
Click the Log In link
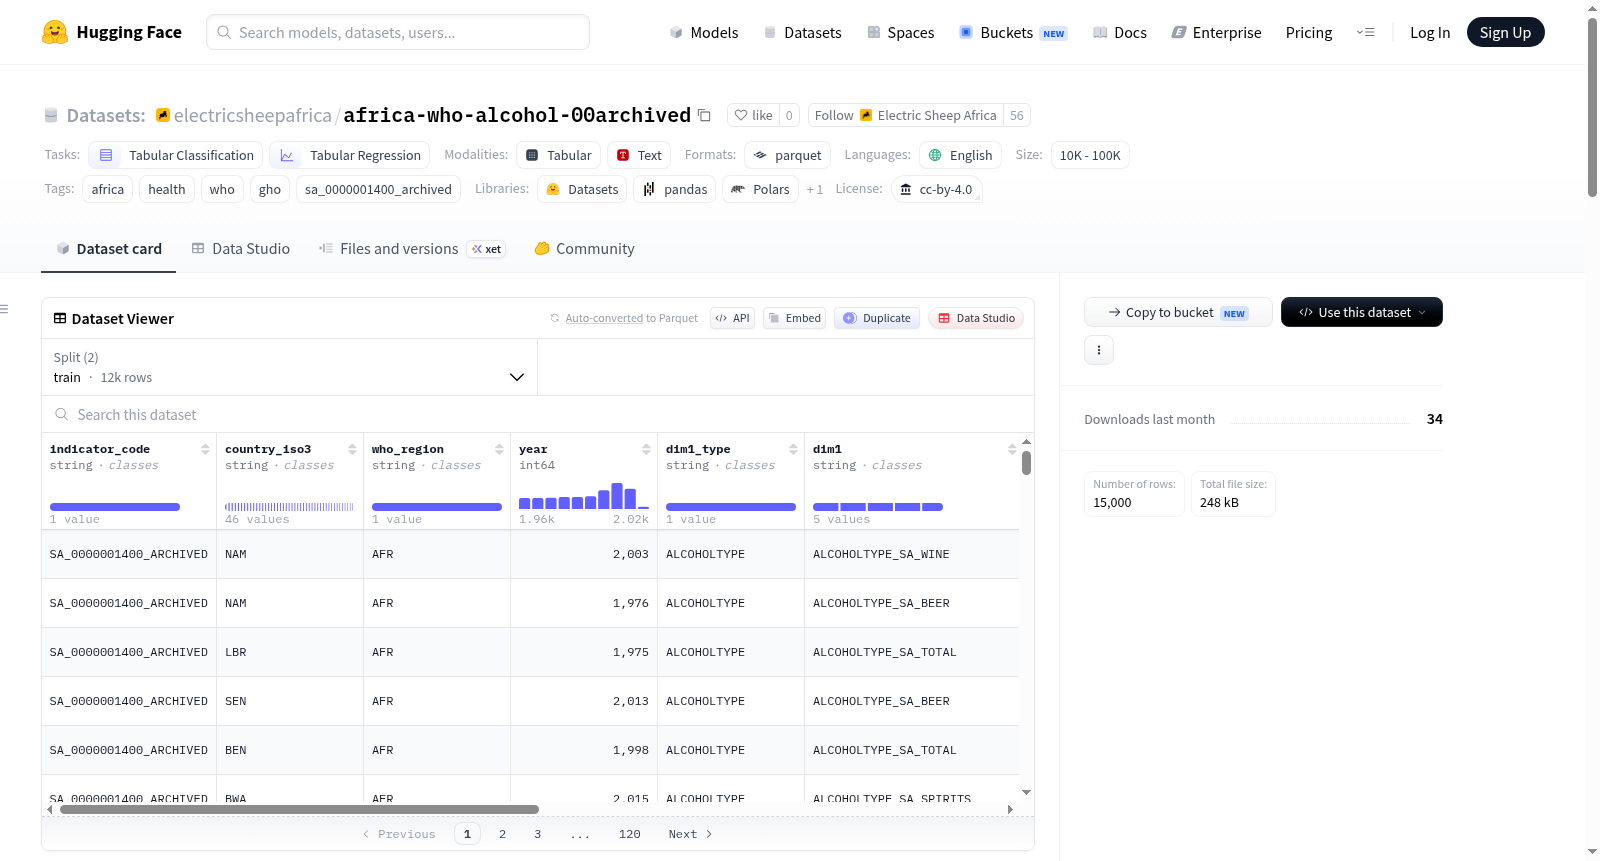pyautogui.click(x=1430, y=32)
